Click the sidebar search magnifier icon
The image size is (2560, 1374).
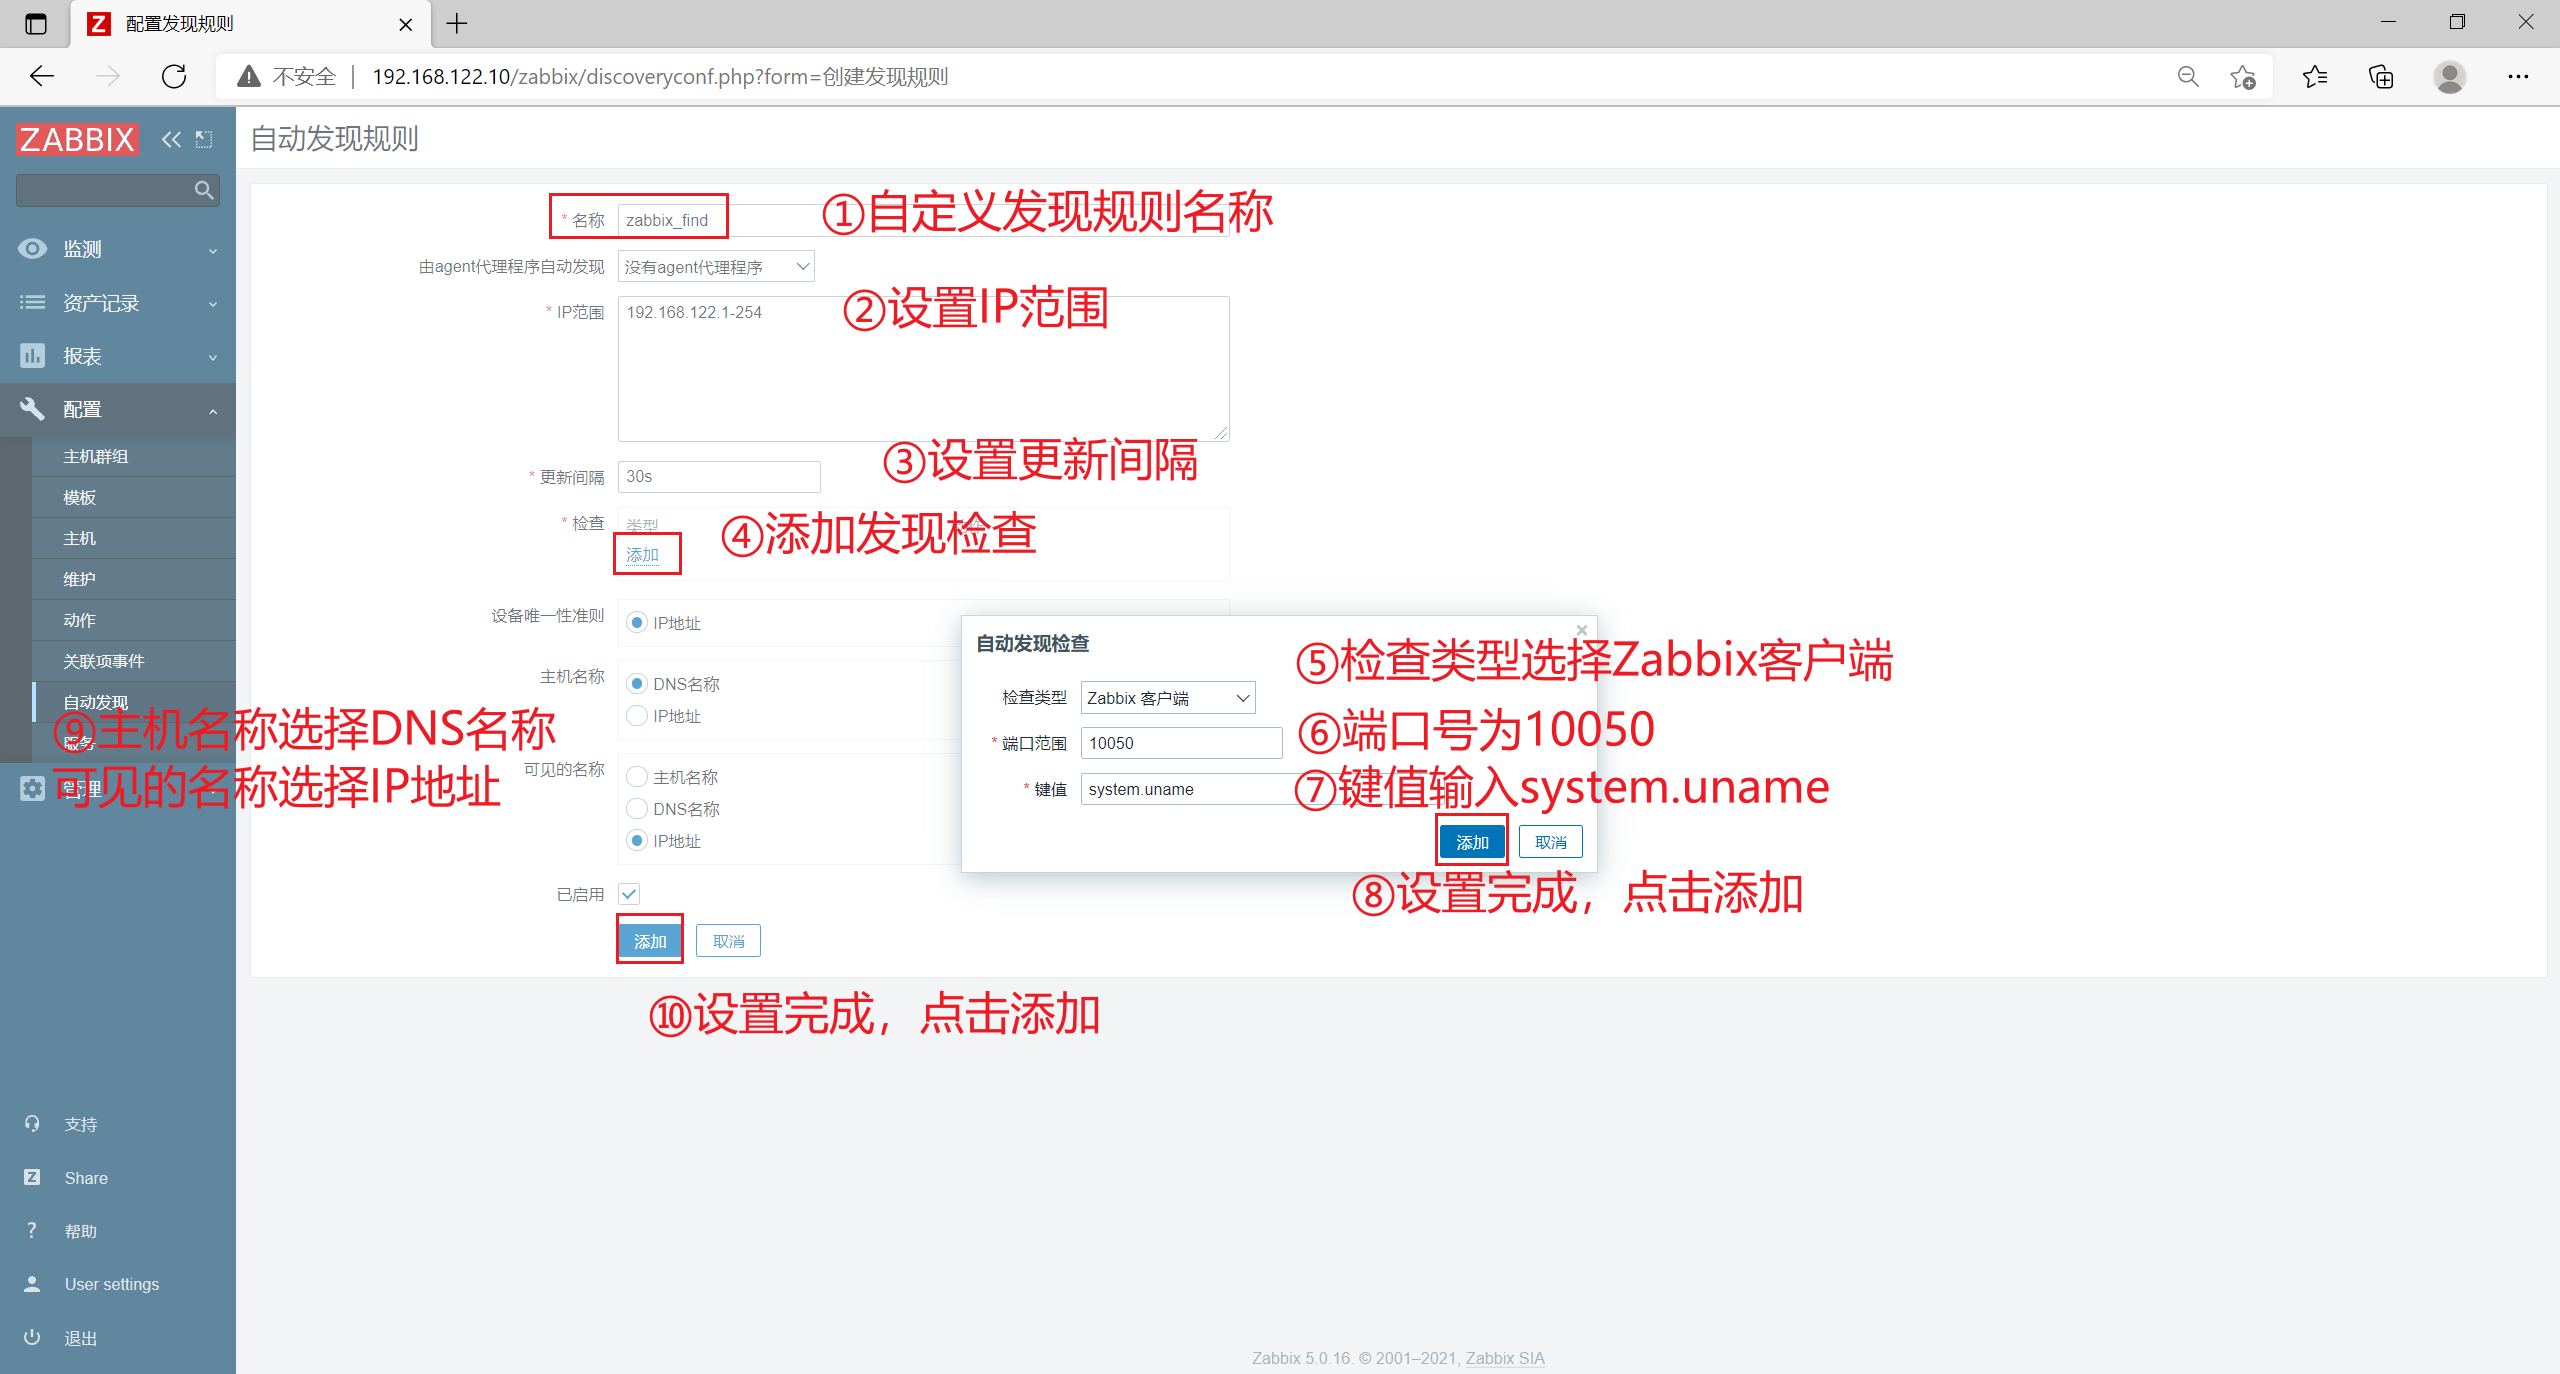pyautogui.click(x=204, y=190)
